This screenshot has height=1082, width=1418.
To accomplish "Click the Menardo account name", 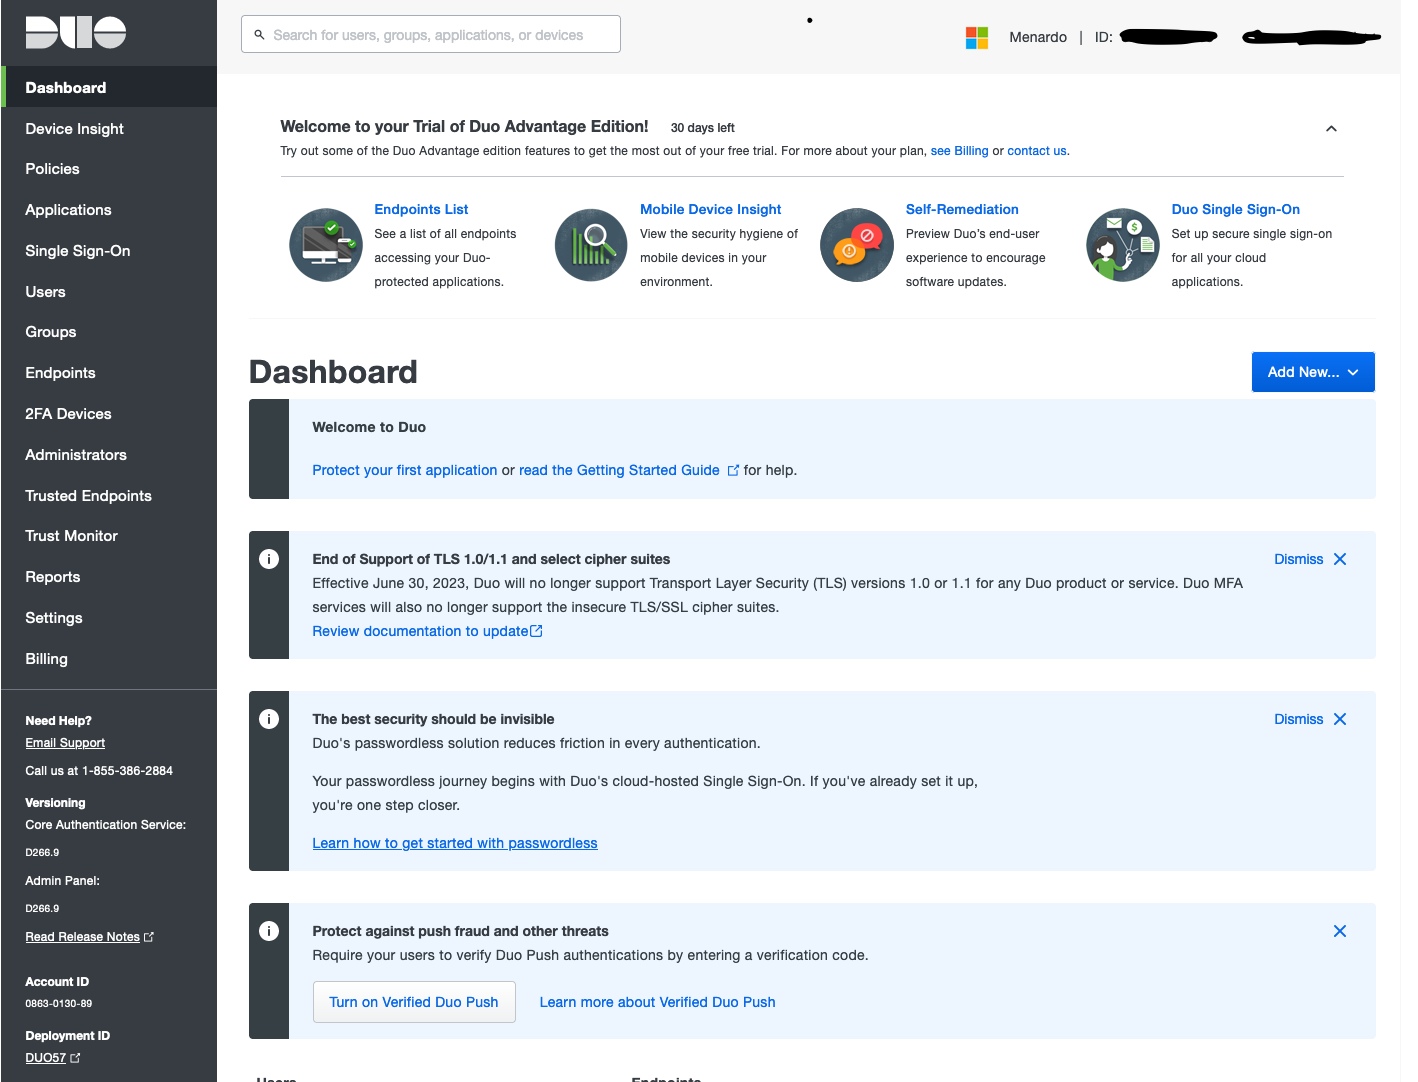I will click(x=1038, y=37).
